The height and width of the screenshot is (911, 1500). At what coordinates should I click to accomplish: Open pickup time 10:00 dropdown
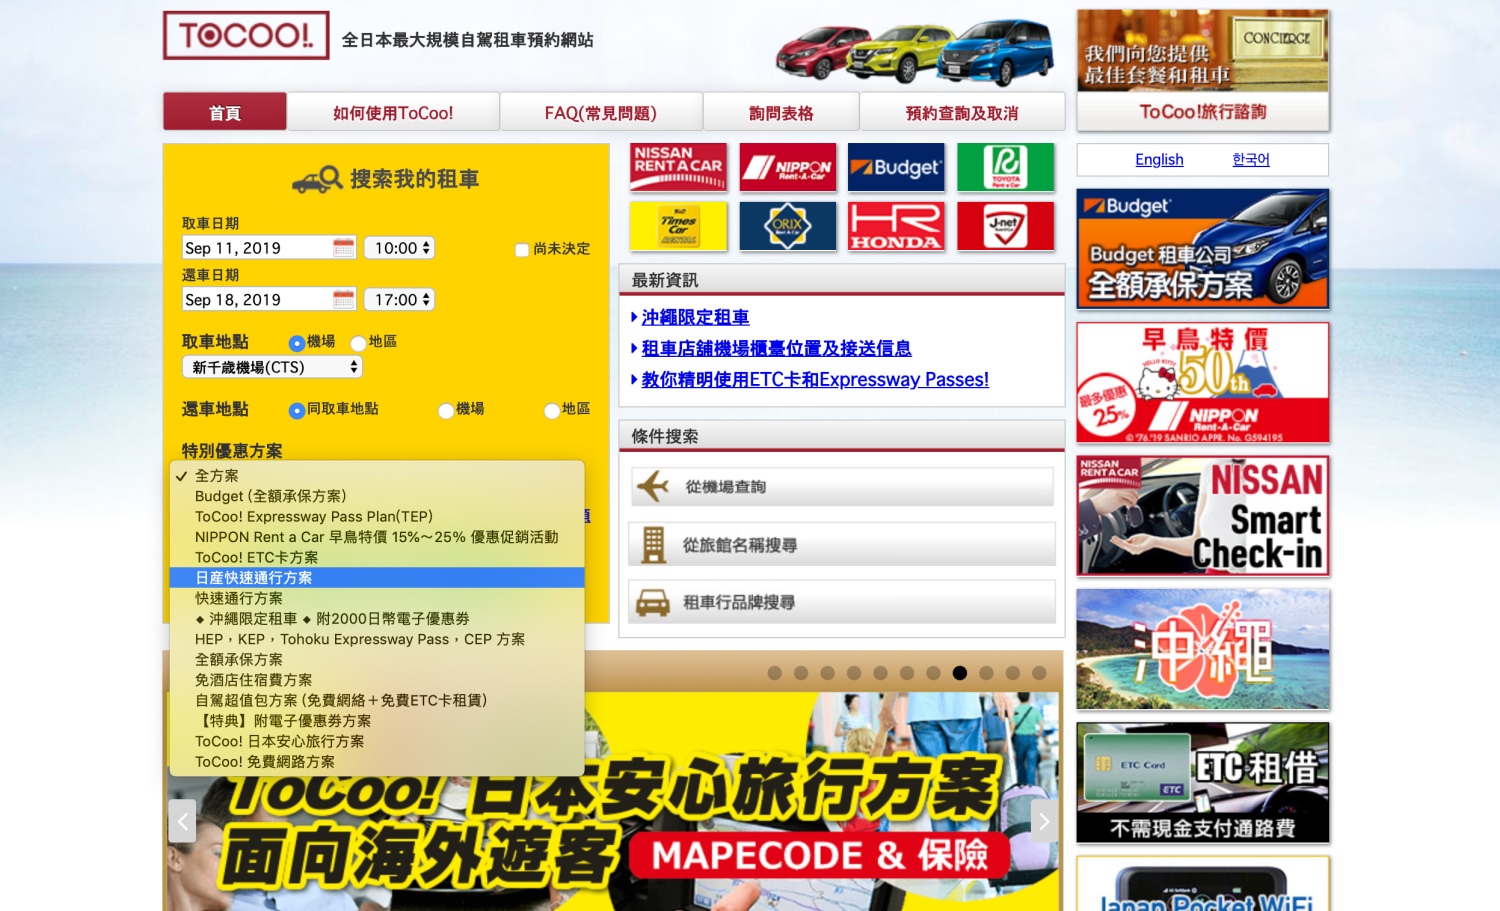coord(399,247)
